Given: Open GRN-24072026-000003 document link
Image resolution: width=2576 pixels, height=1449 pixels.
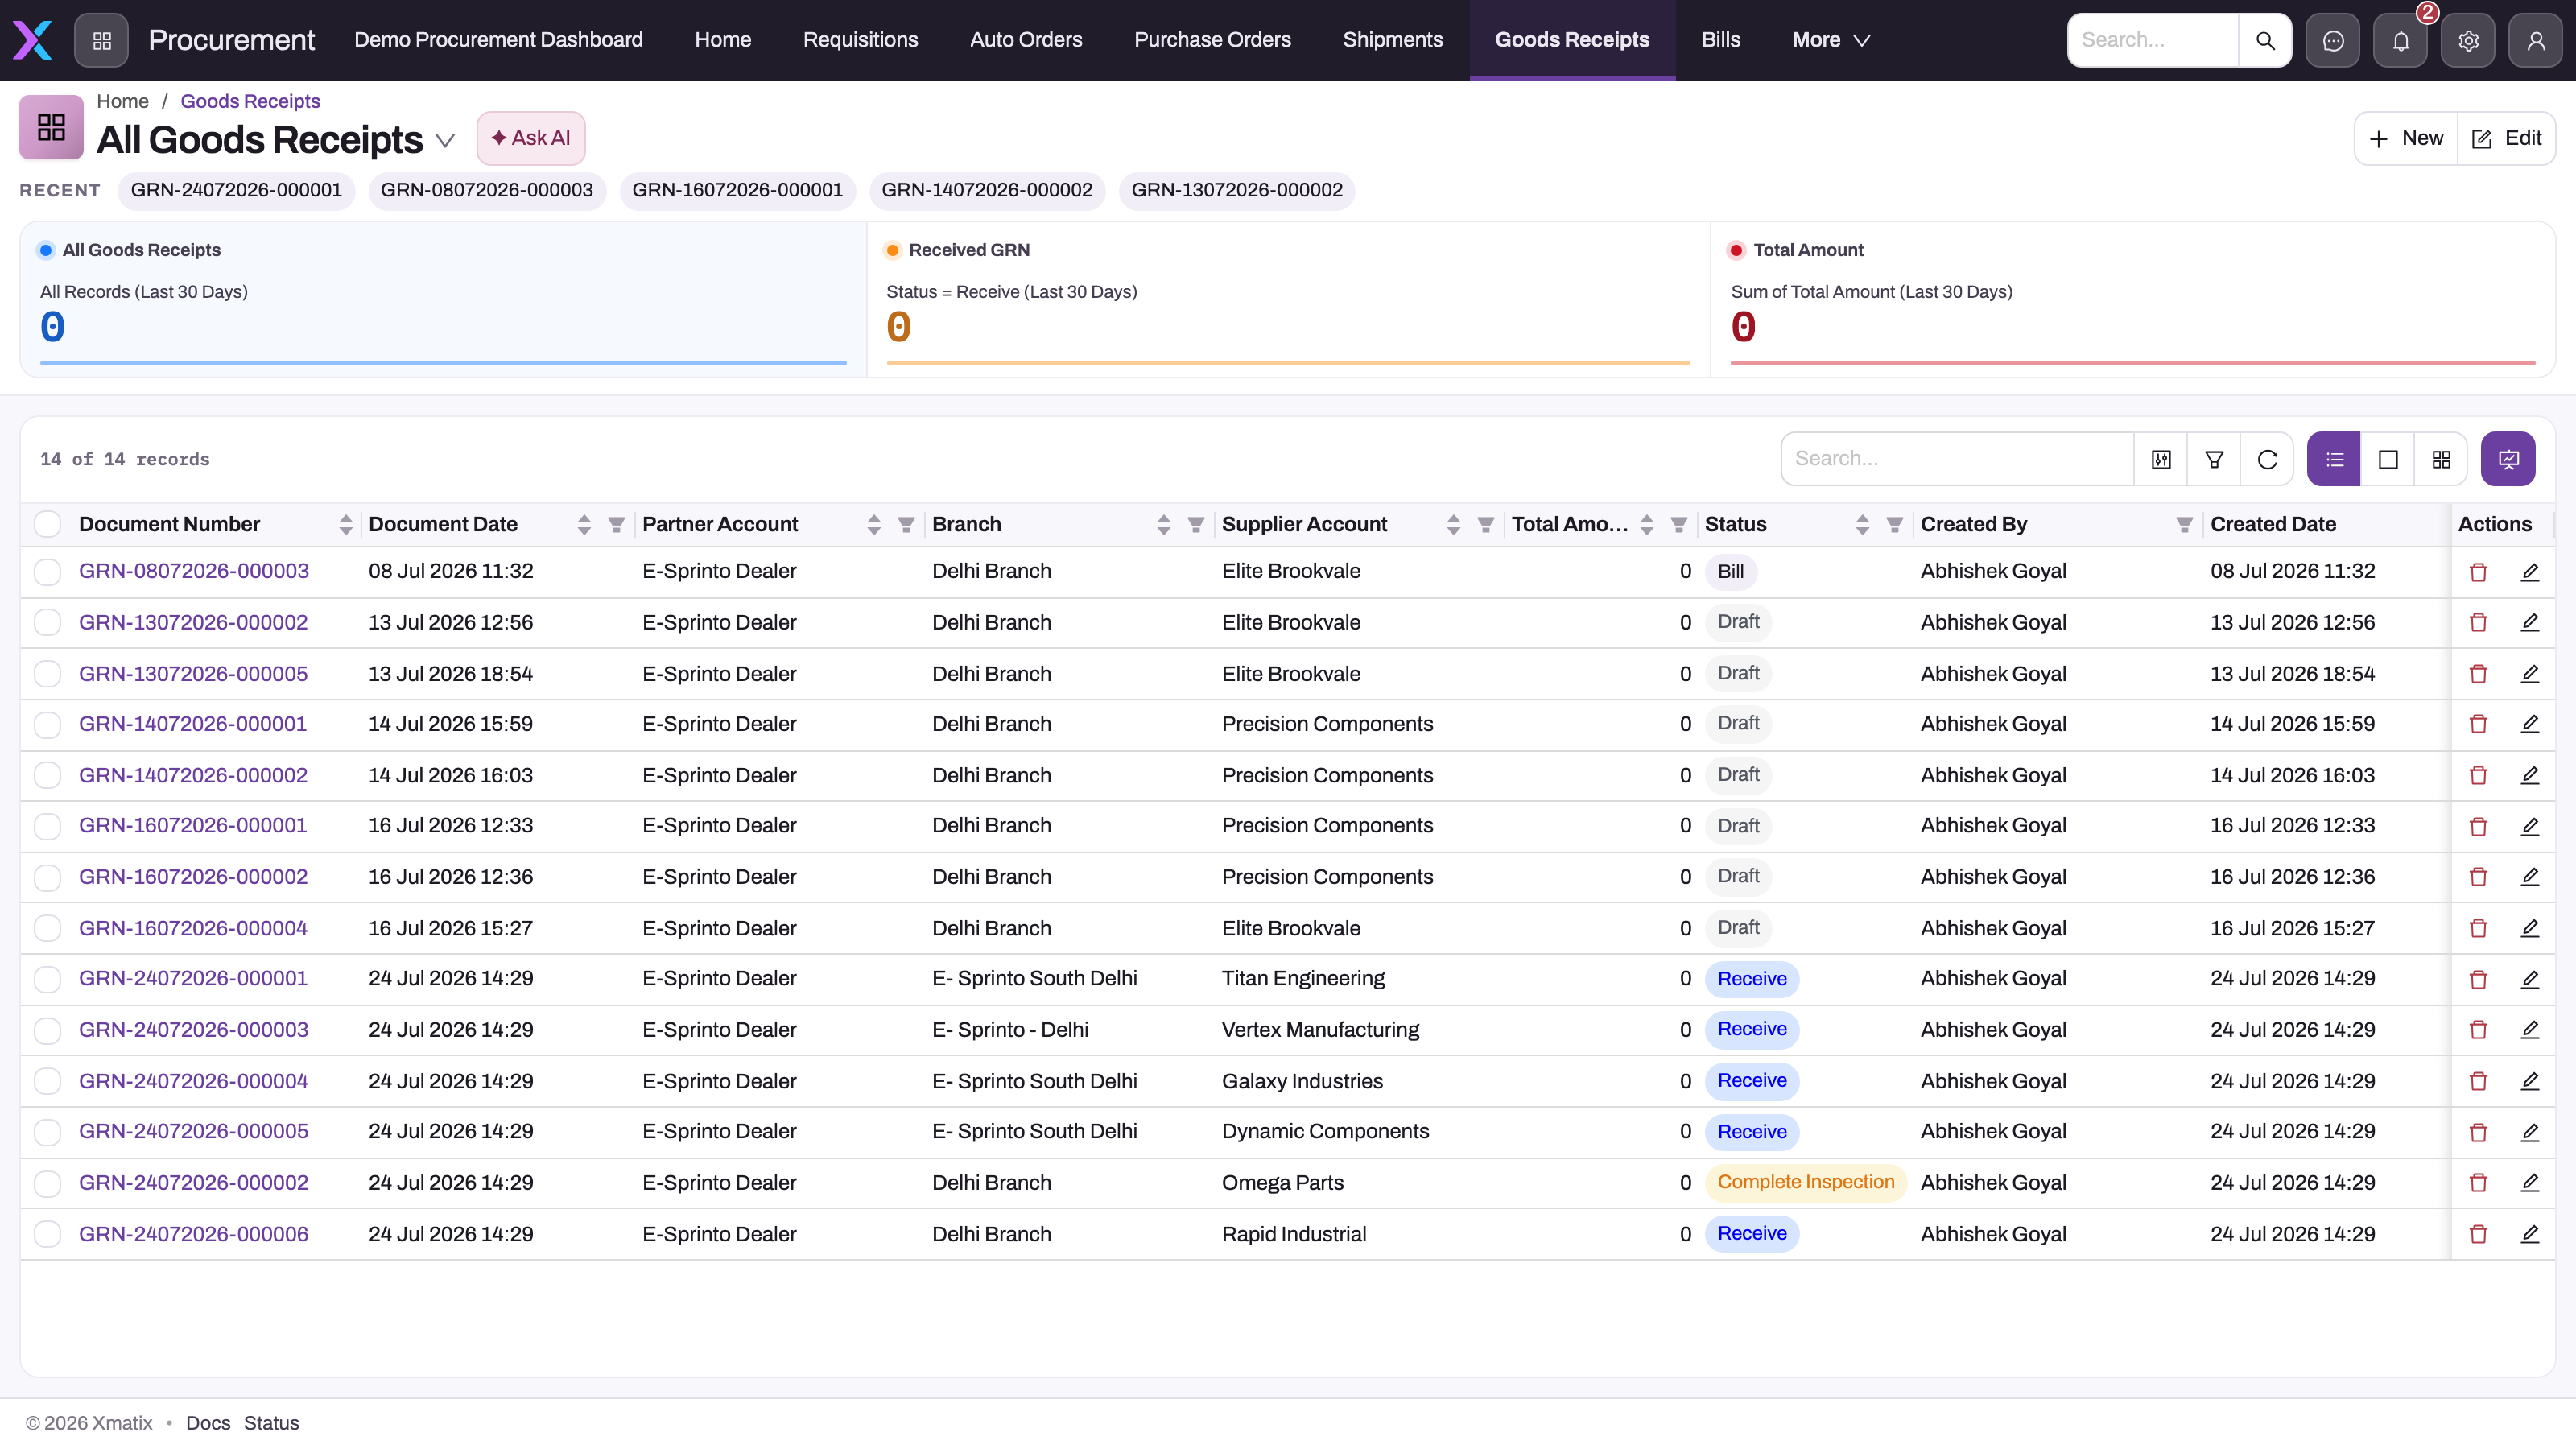Looking at the screenshot, I should point(193,1030).
